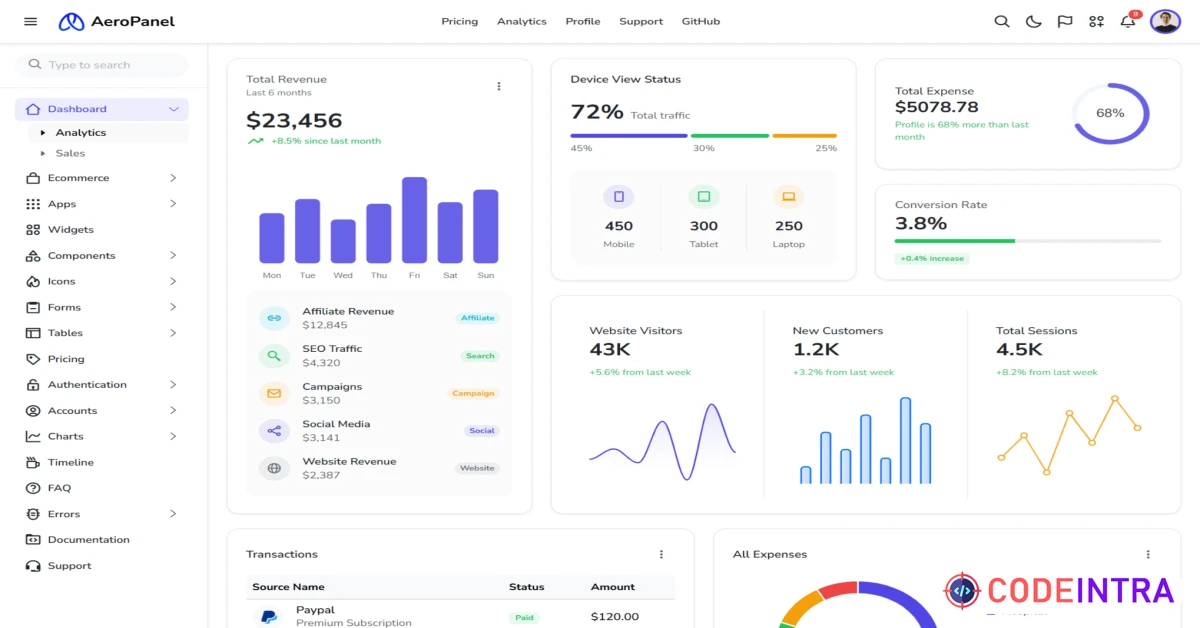Expand the Errors submenu arrow

coord(173,514)
